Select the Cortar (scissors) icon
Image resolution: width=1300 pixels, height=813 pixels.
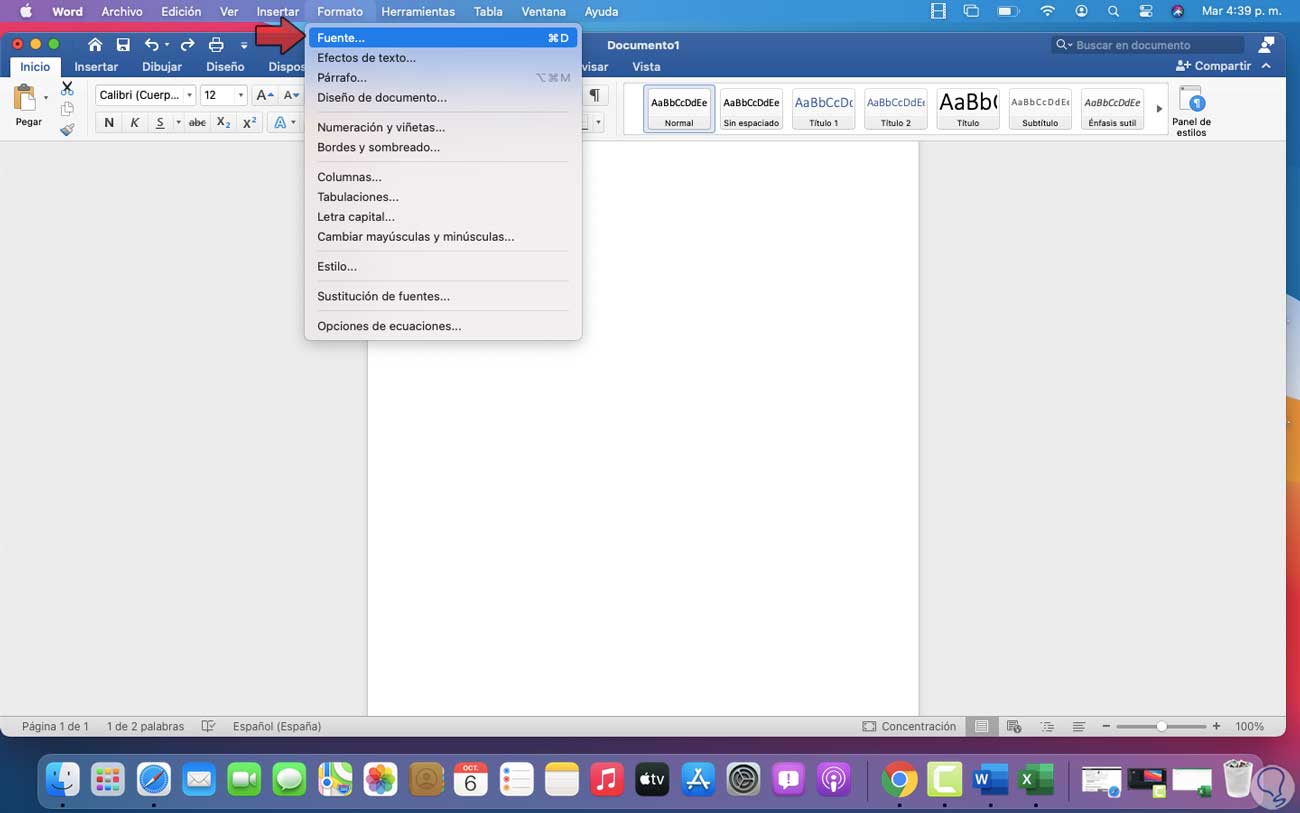(67, 89)
